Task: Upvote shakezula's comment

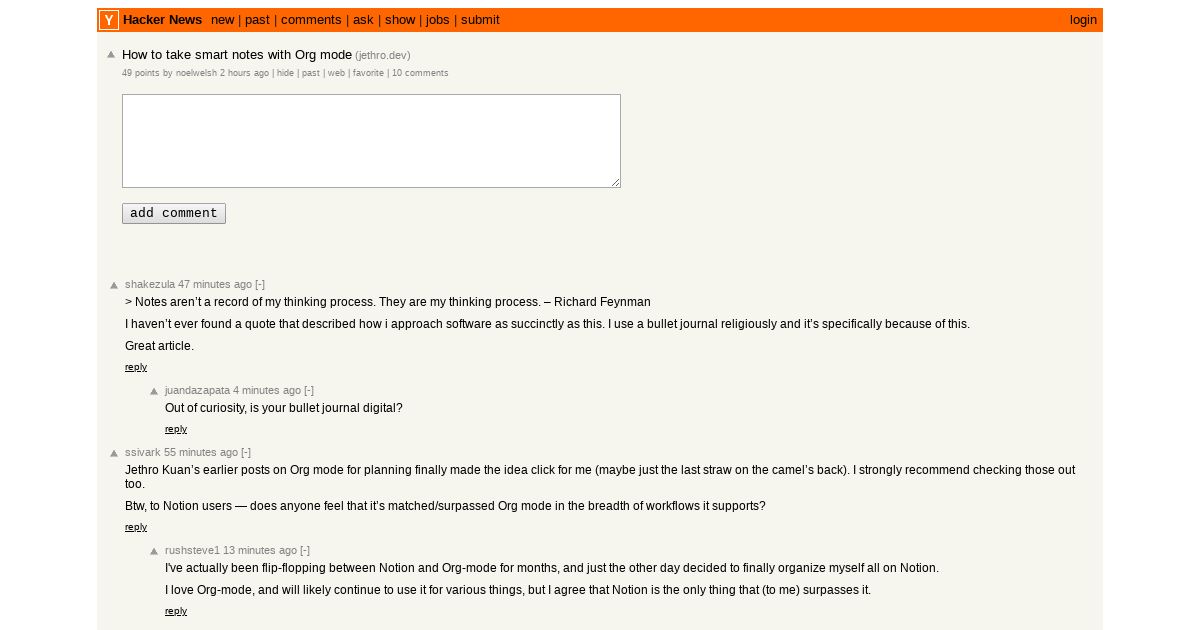Action: [x=114, y=285]
